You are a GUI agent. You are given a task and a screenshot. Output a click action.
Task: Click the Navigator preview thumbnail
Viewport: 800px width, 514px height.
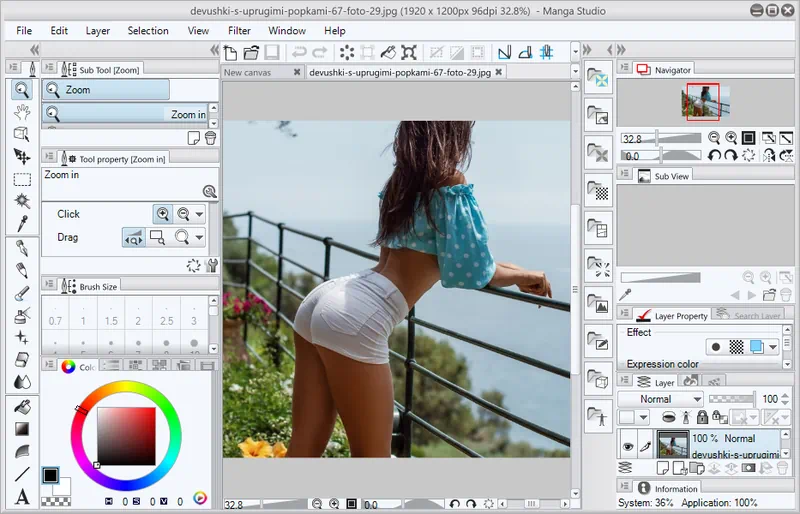coord(706,101)
